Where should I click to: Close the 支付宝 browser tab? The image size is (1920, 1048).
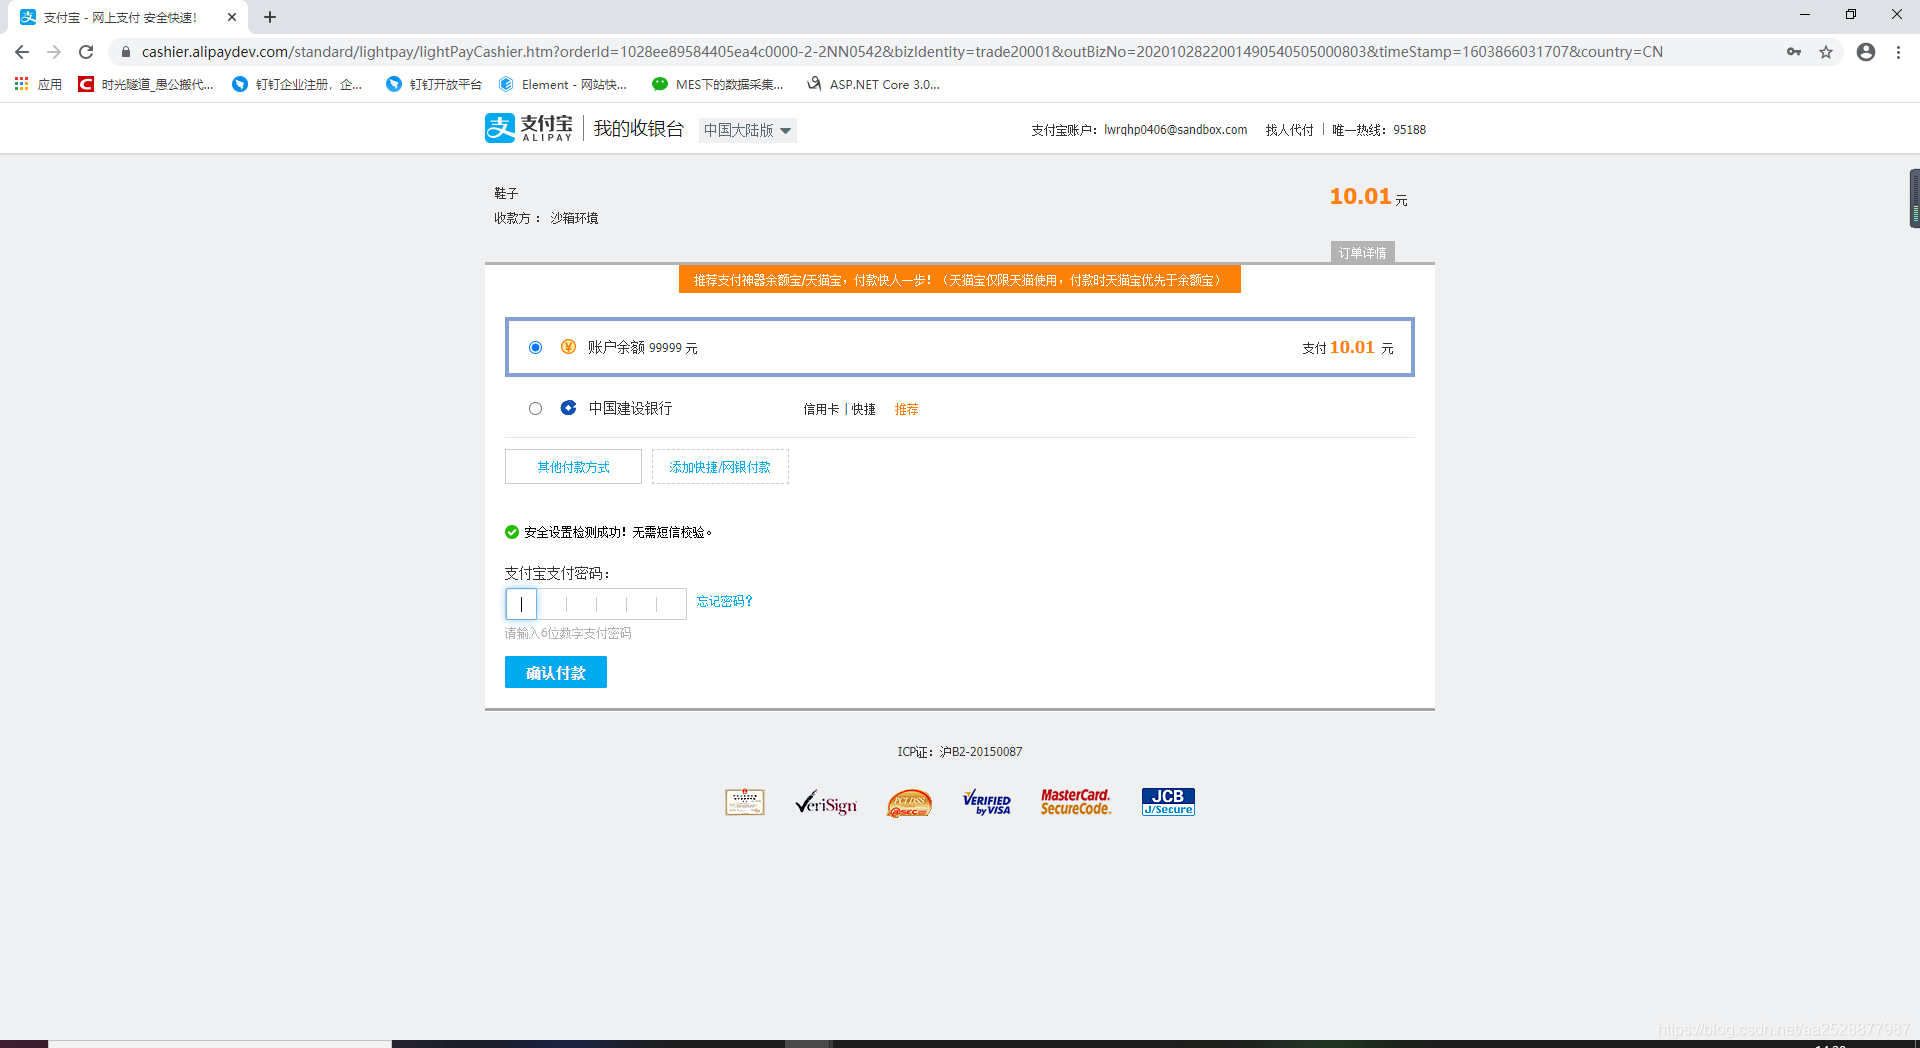pyautogui.click(x=232, y=17)
